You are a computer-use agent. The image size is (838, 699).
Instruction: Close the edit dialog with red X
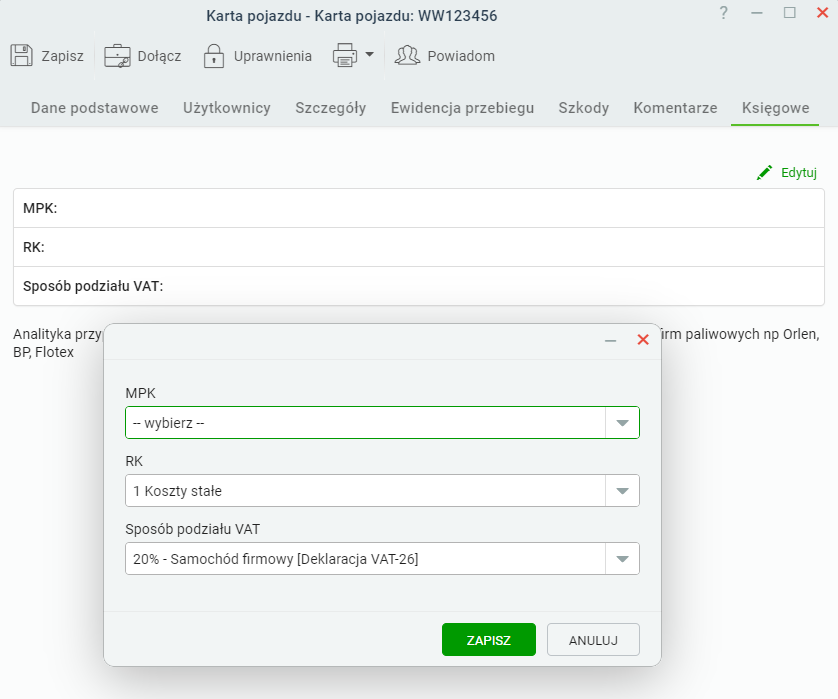[x=643, y=339]
